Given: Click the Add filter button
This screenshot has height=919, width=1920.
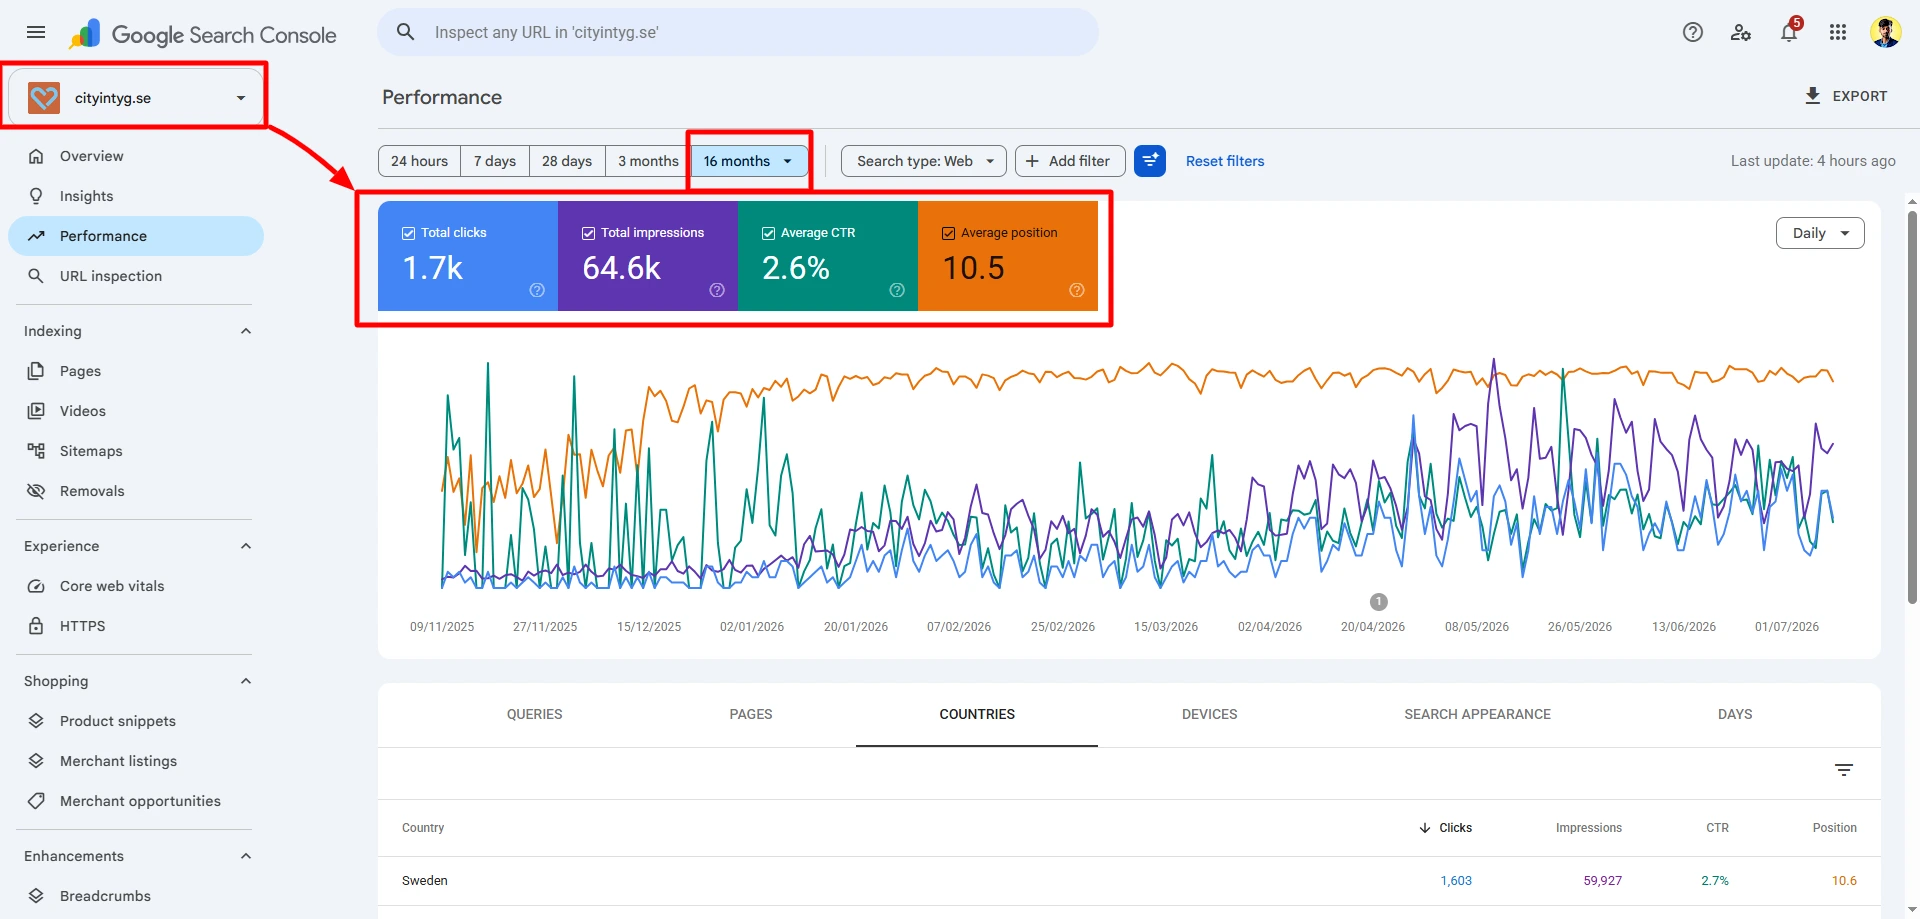Looking at the screenshot, I should tap(1070, 161).
